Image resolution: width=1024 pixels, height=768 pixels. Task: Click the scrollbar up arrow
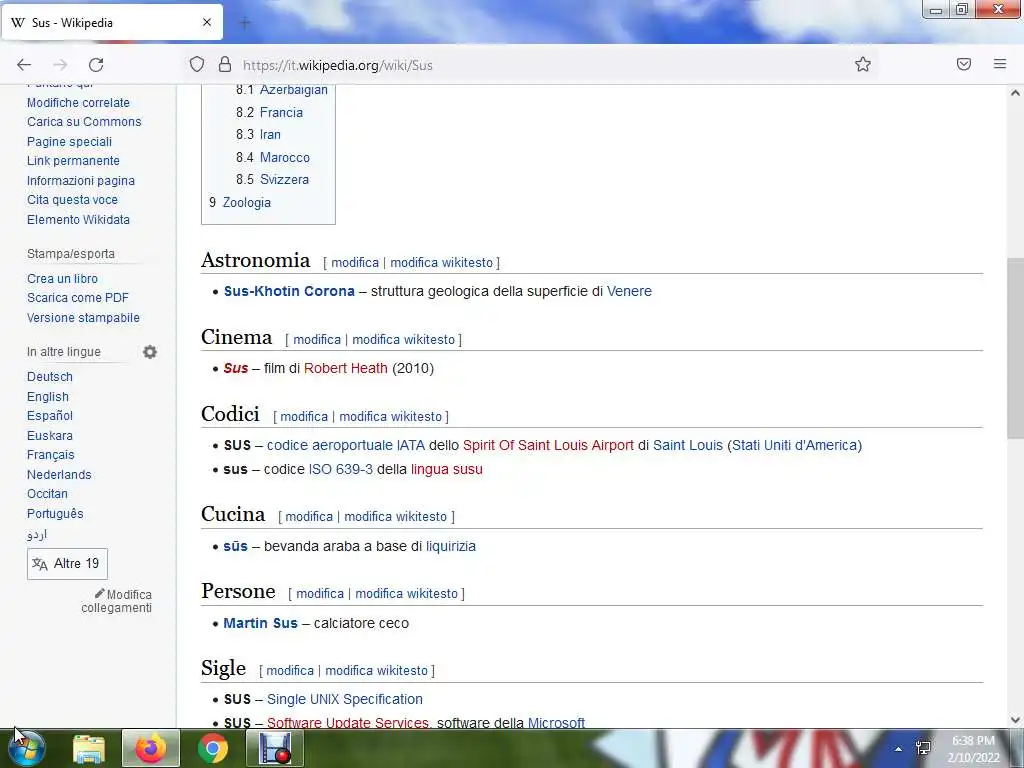pos(1015,93)
